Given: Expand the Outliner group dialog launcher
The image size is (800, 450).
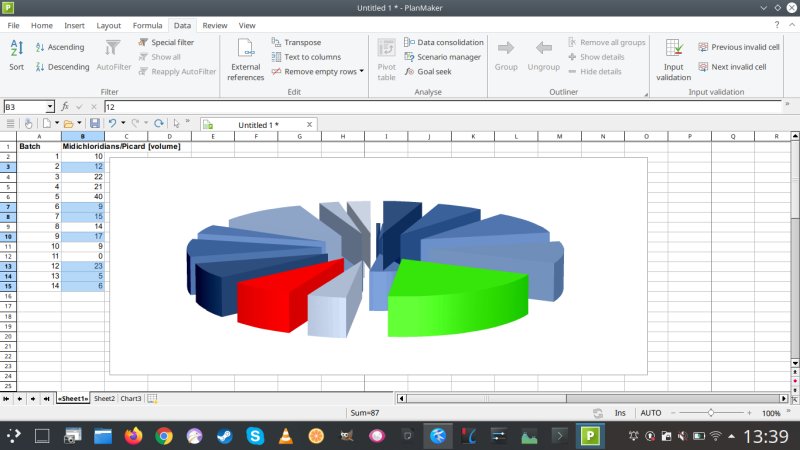Looking at the screenshot, I should 645,94.
